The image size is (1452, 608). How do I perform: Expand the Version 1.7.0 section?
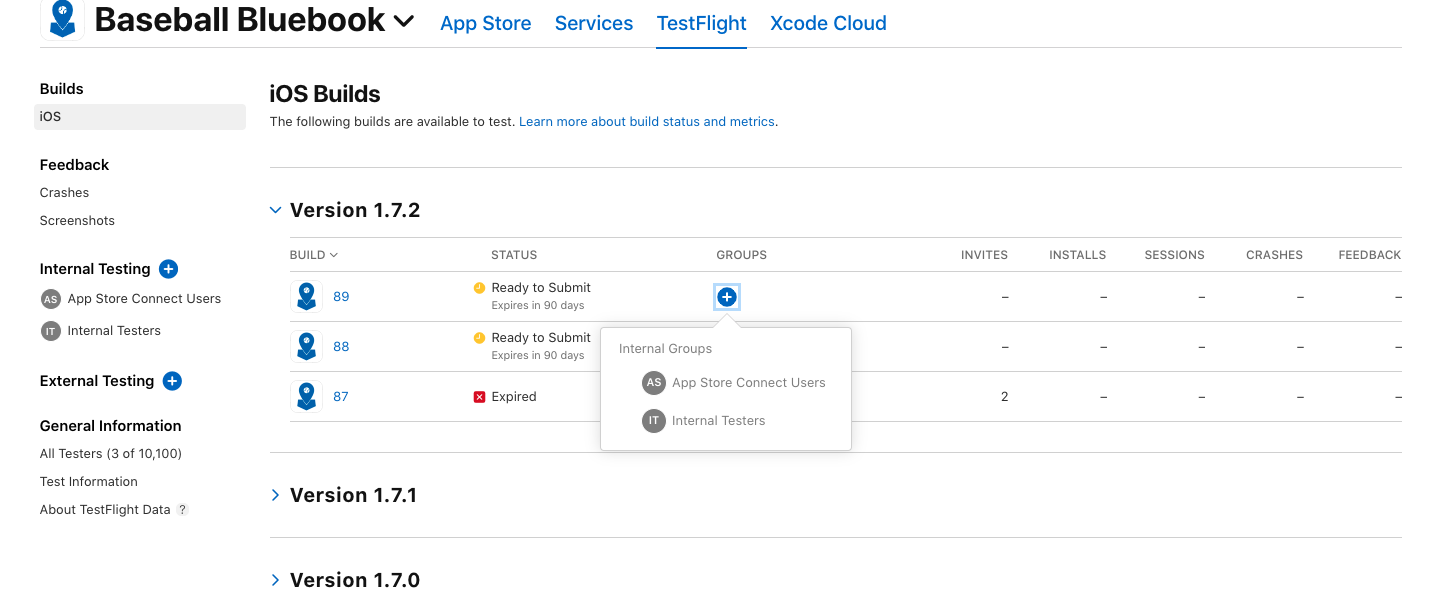pyautogui.click(x=275, y=580)
